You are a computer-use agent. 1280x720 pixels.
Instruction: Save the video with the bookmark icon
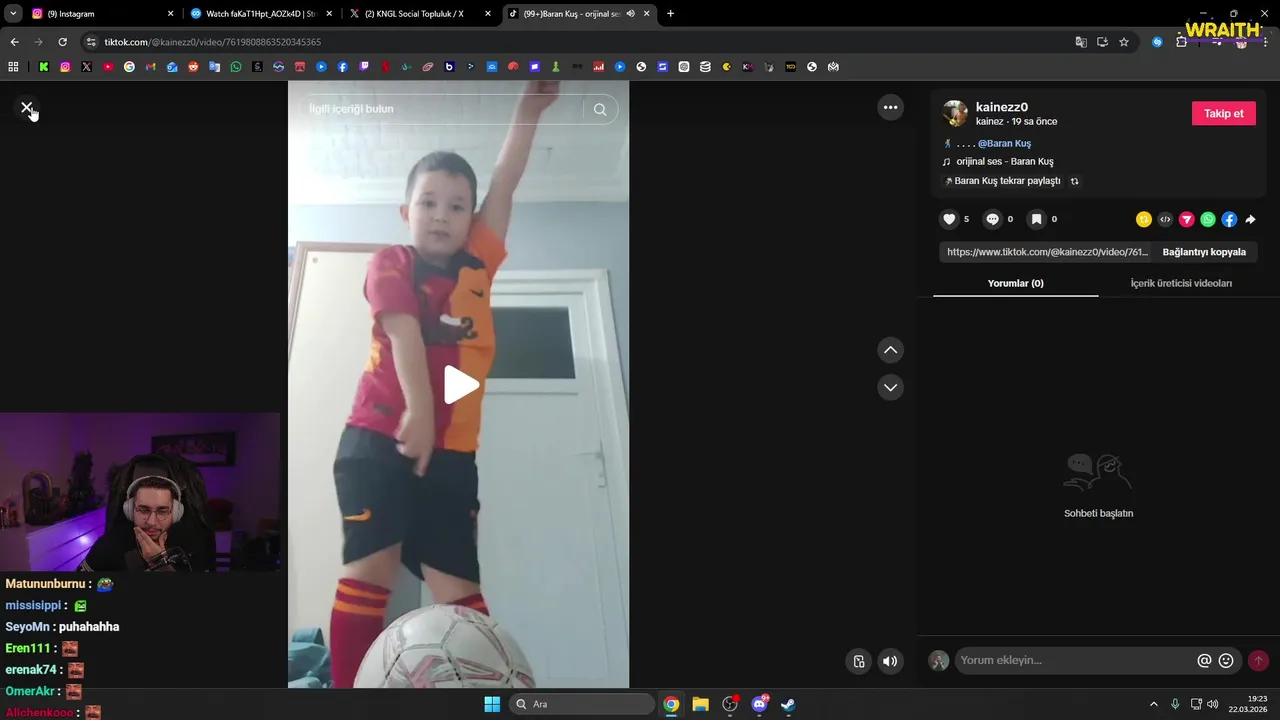[x=1036, y=219]
